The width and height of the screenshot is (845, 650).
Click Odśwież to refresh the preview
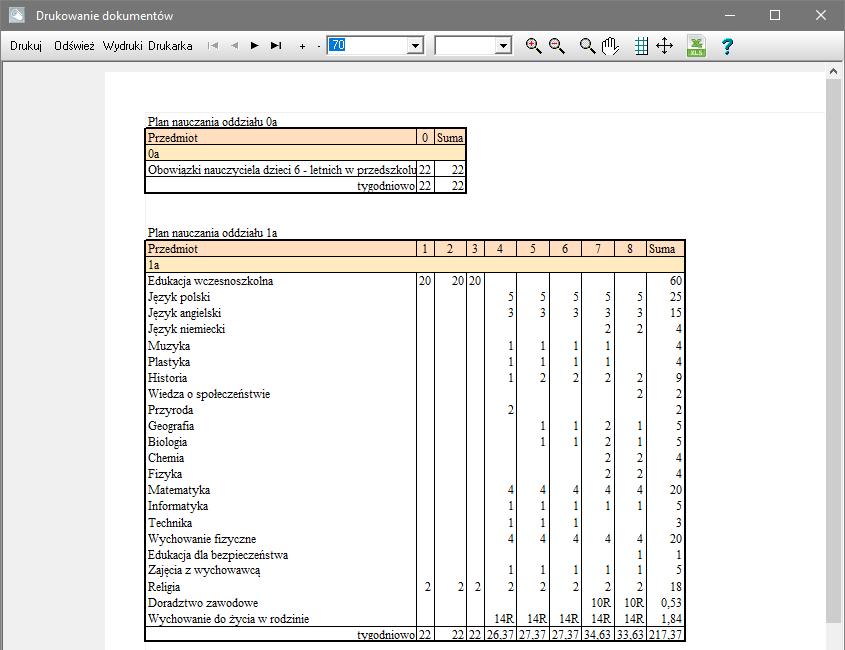pyautogui.click(x=74, y=46)
